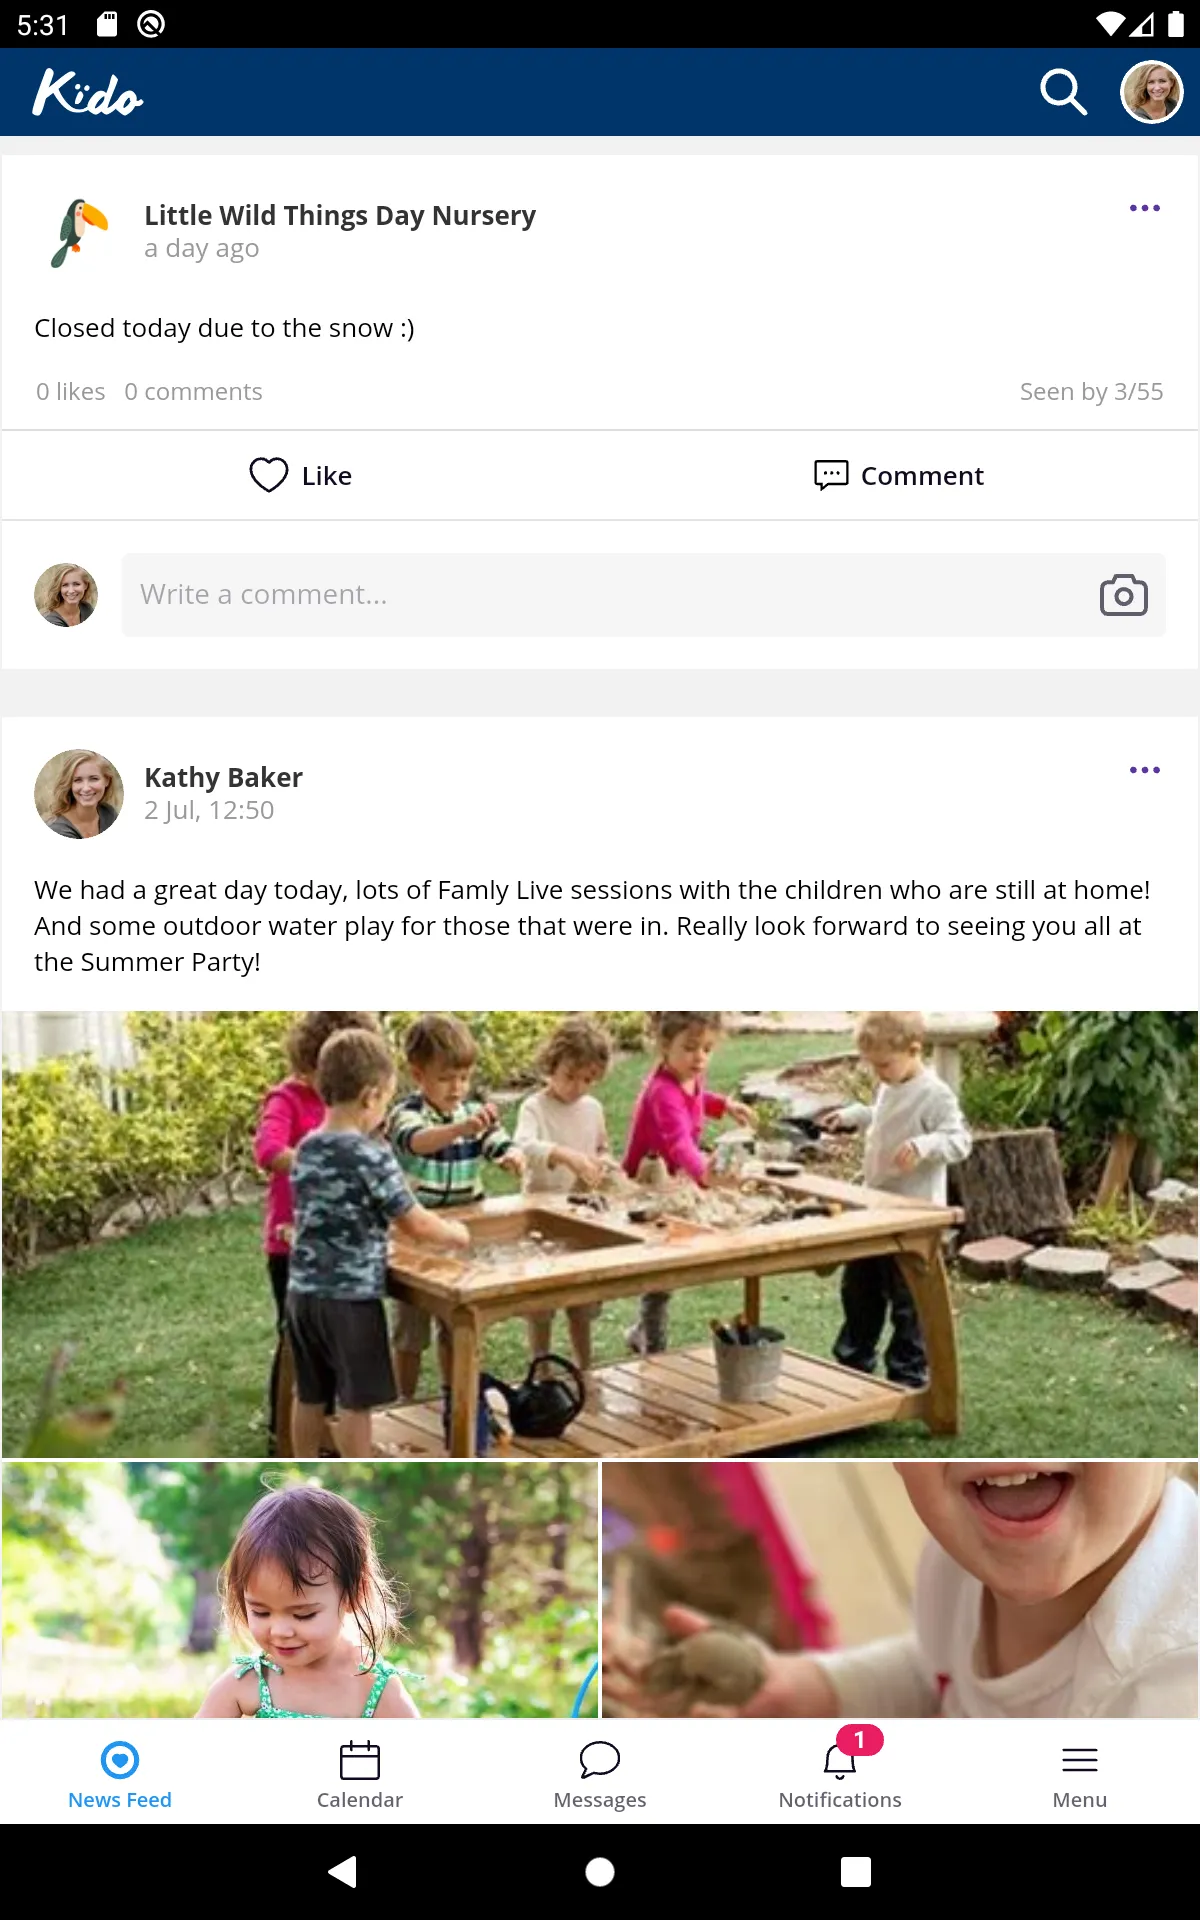Open Android recent apps square button

coord(856,1871)
